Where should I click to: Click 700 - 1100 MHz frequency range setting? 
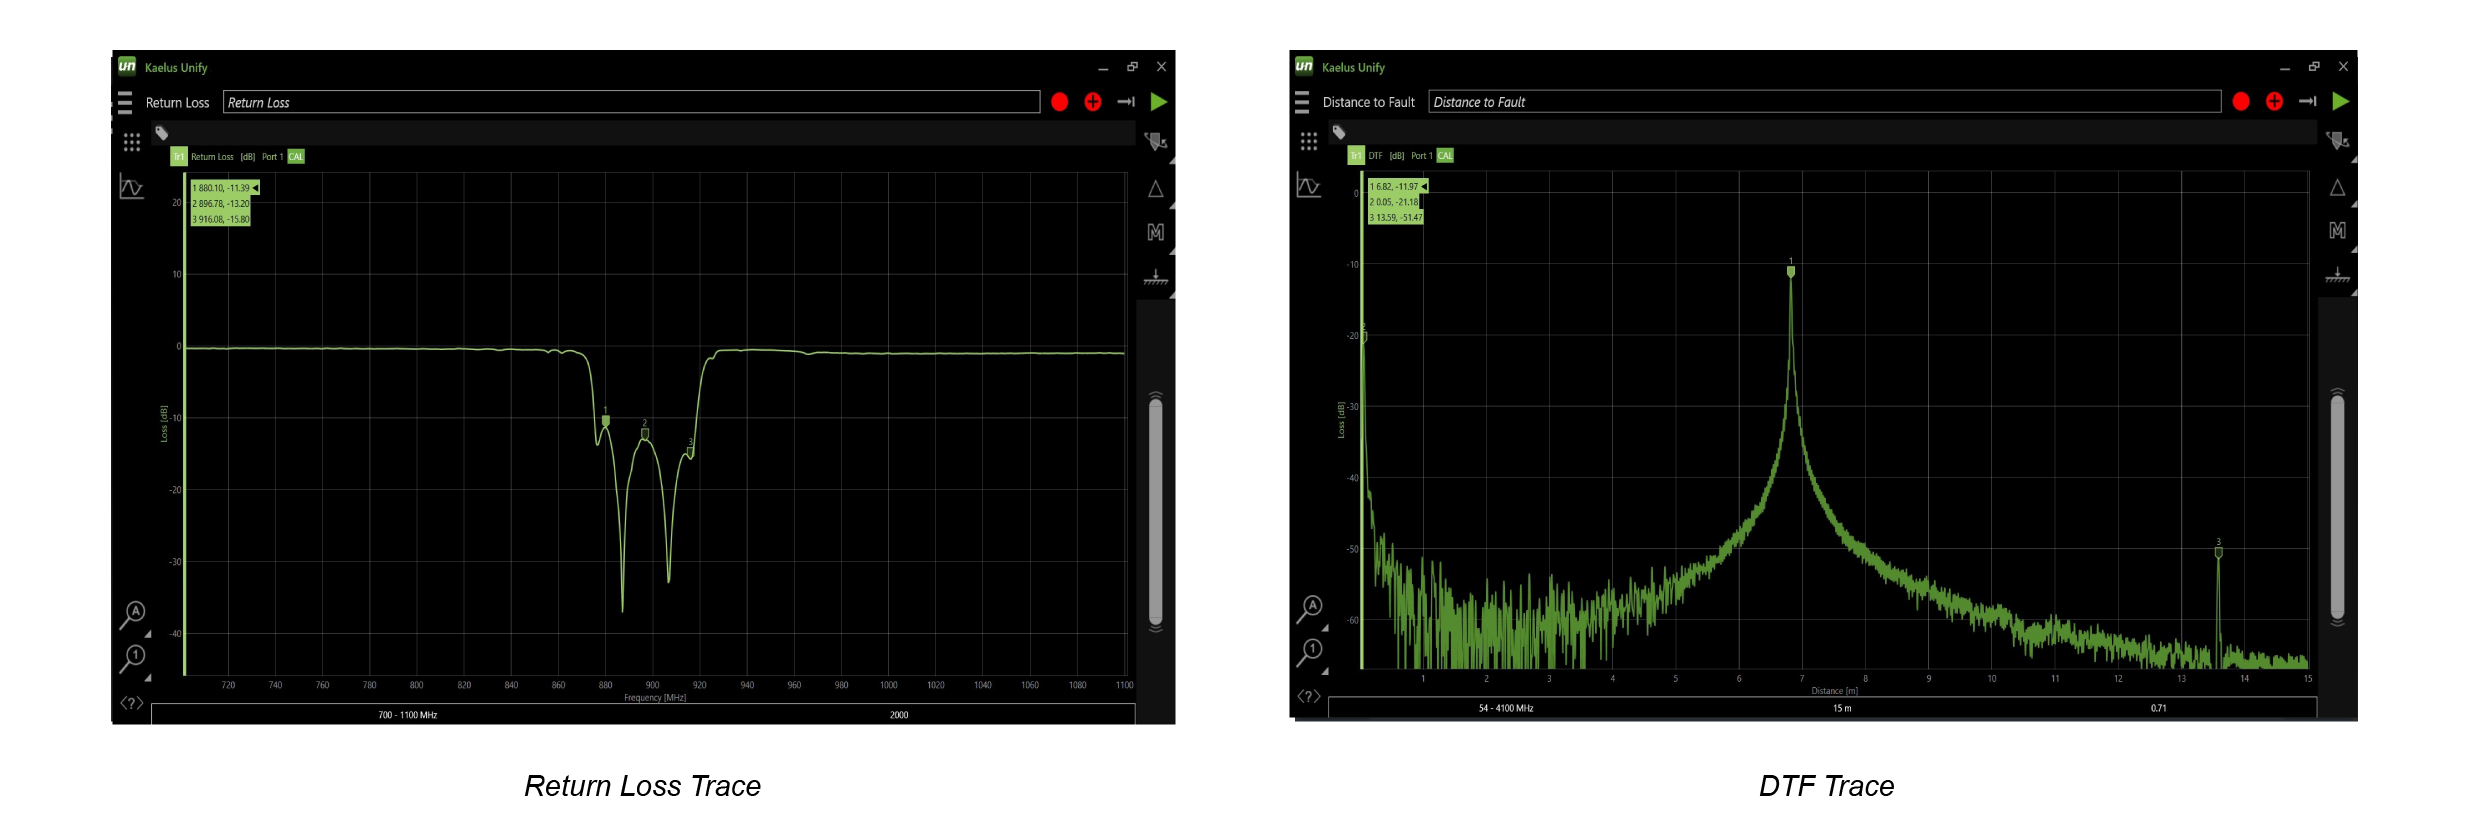(x=407, y=715)
